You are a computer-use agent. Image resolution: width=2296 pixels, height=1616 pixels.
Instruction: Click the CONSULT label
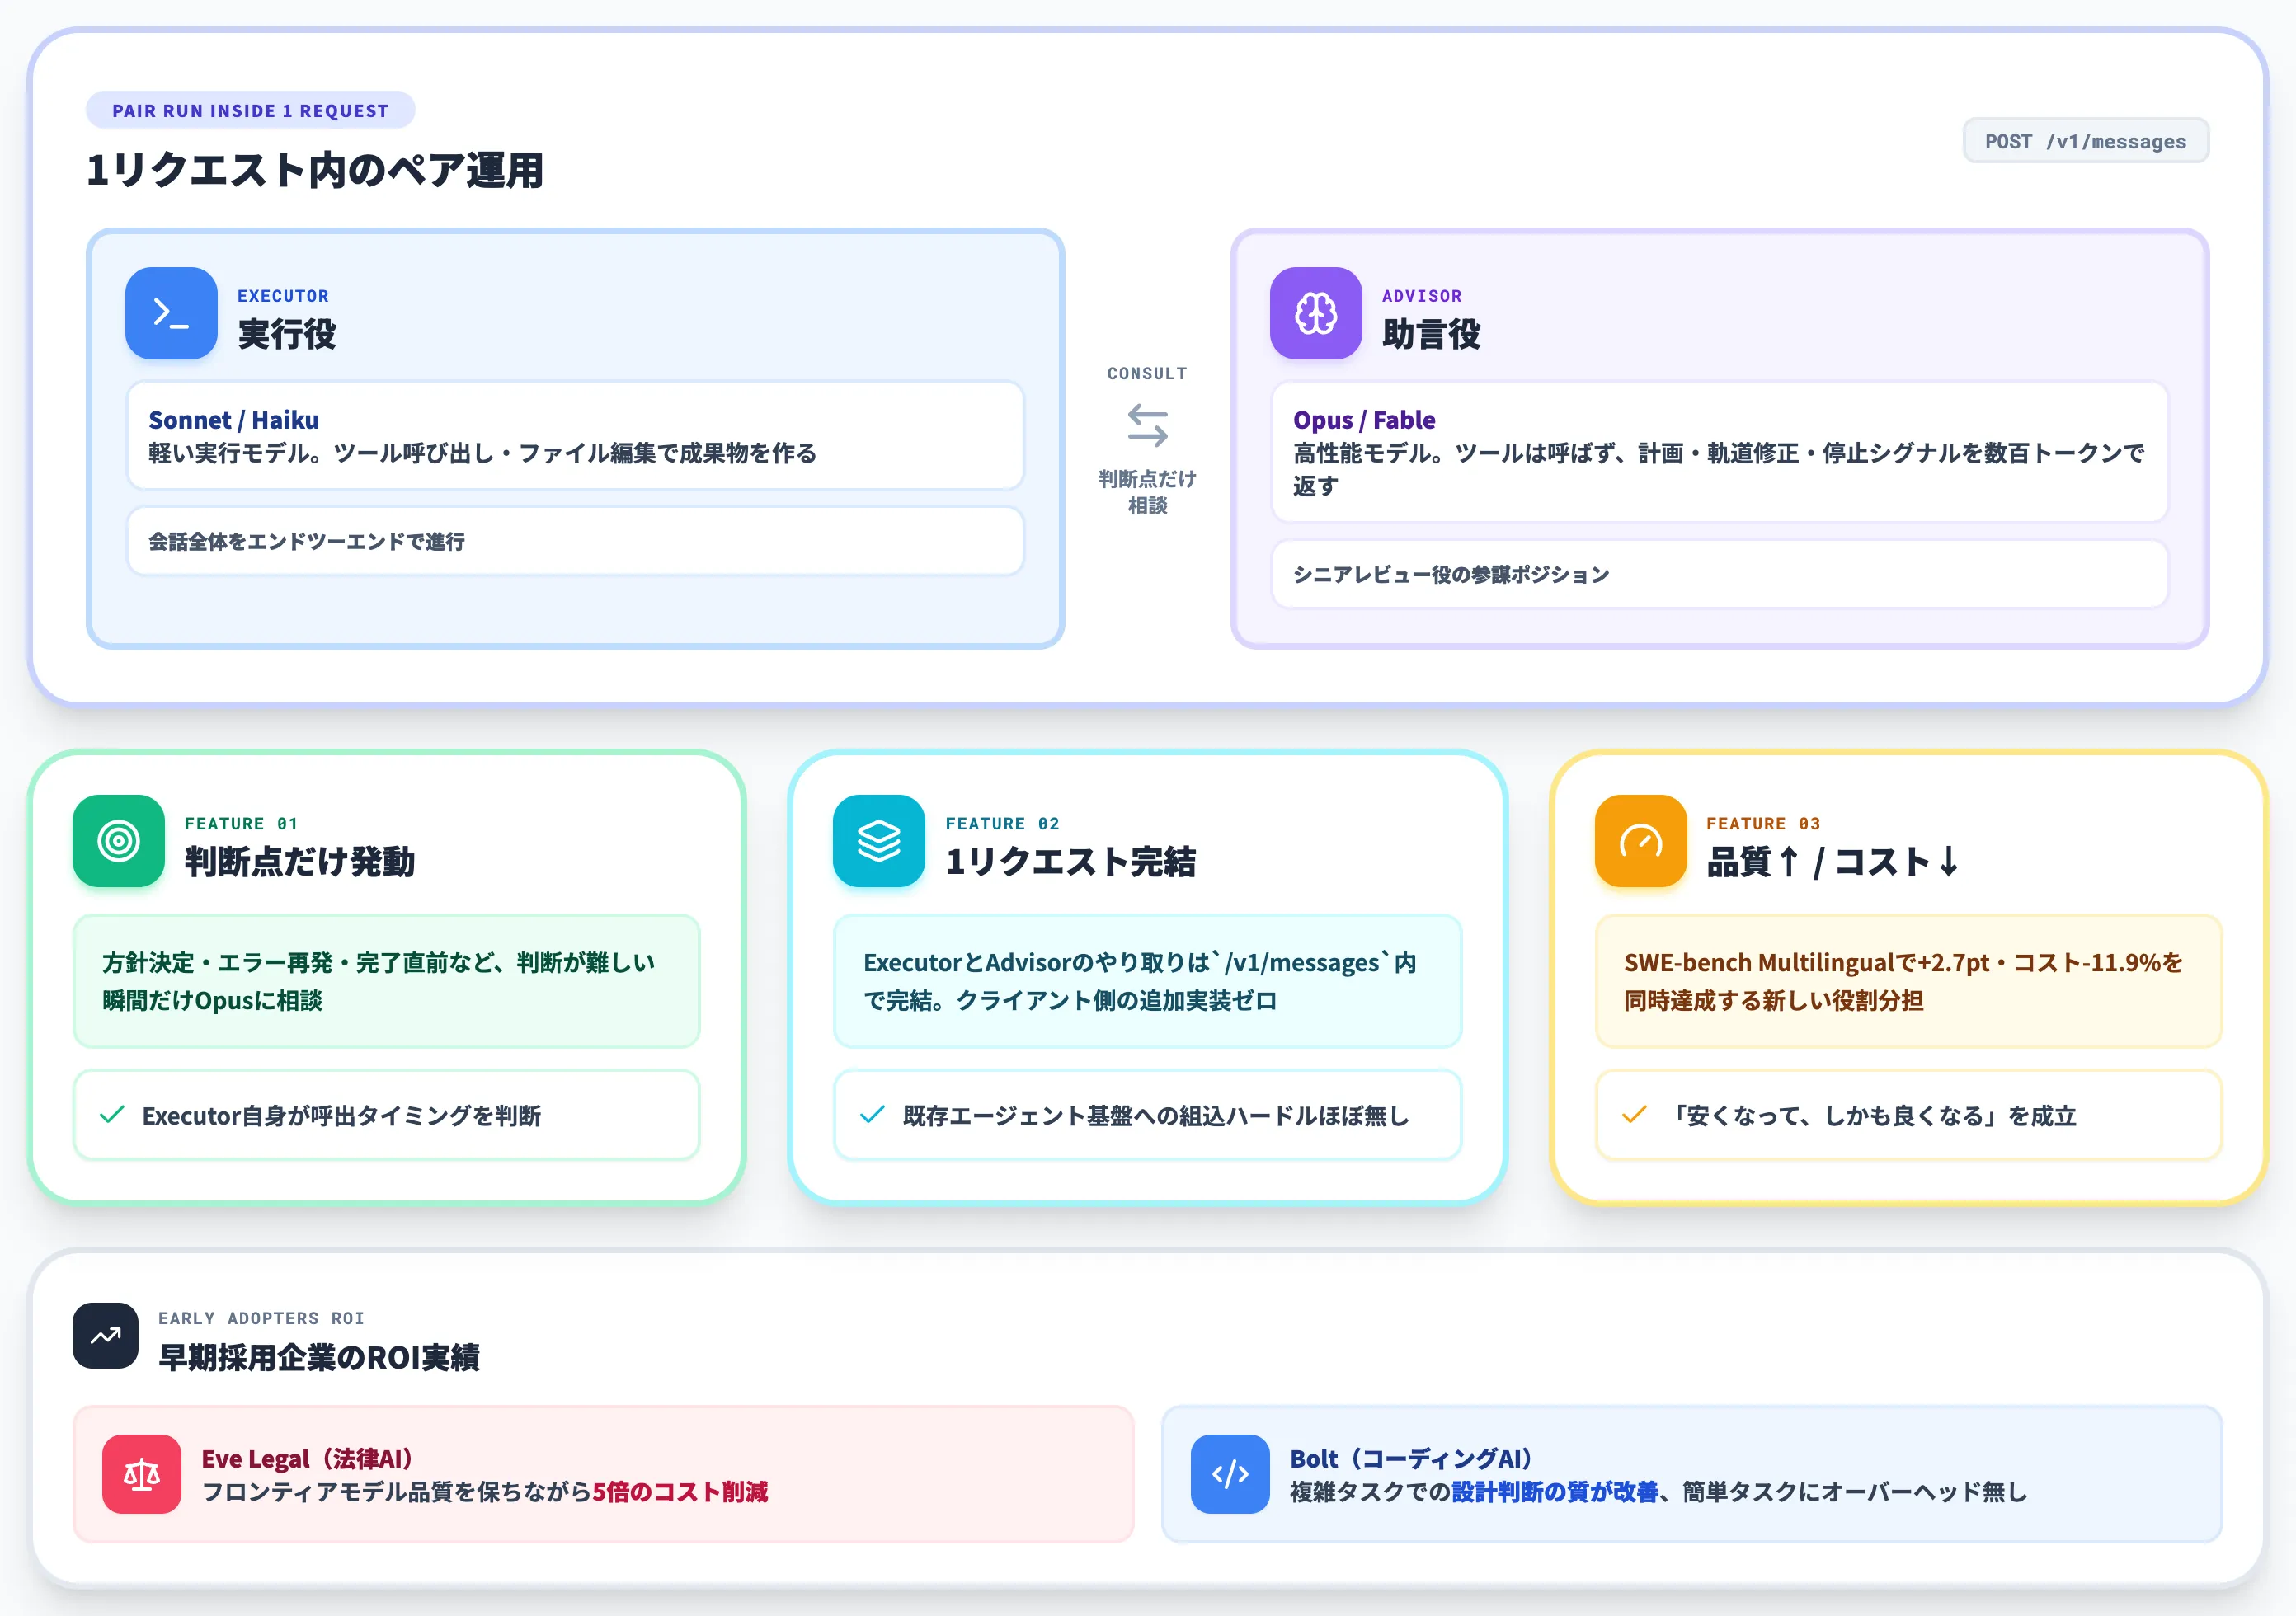tap(1147, 373)
